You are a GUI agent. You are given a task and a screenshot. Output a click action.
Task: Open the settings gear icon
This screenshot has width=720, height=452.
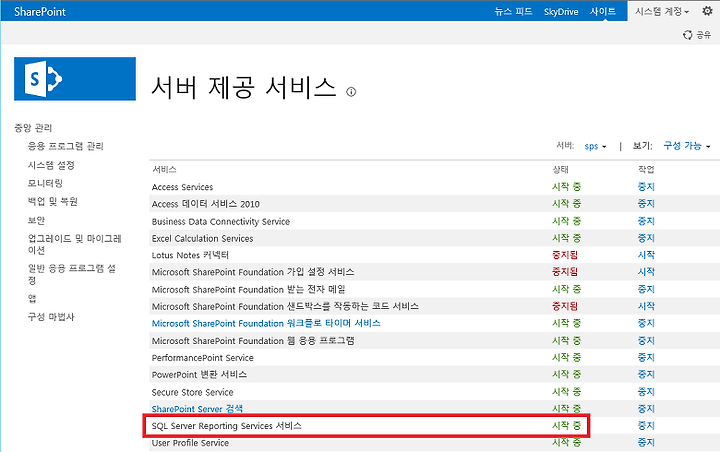pos(707,11)
